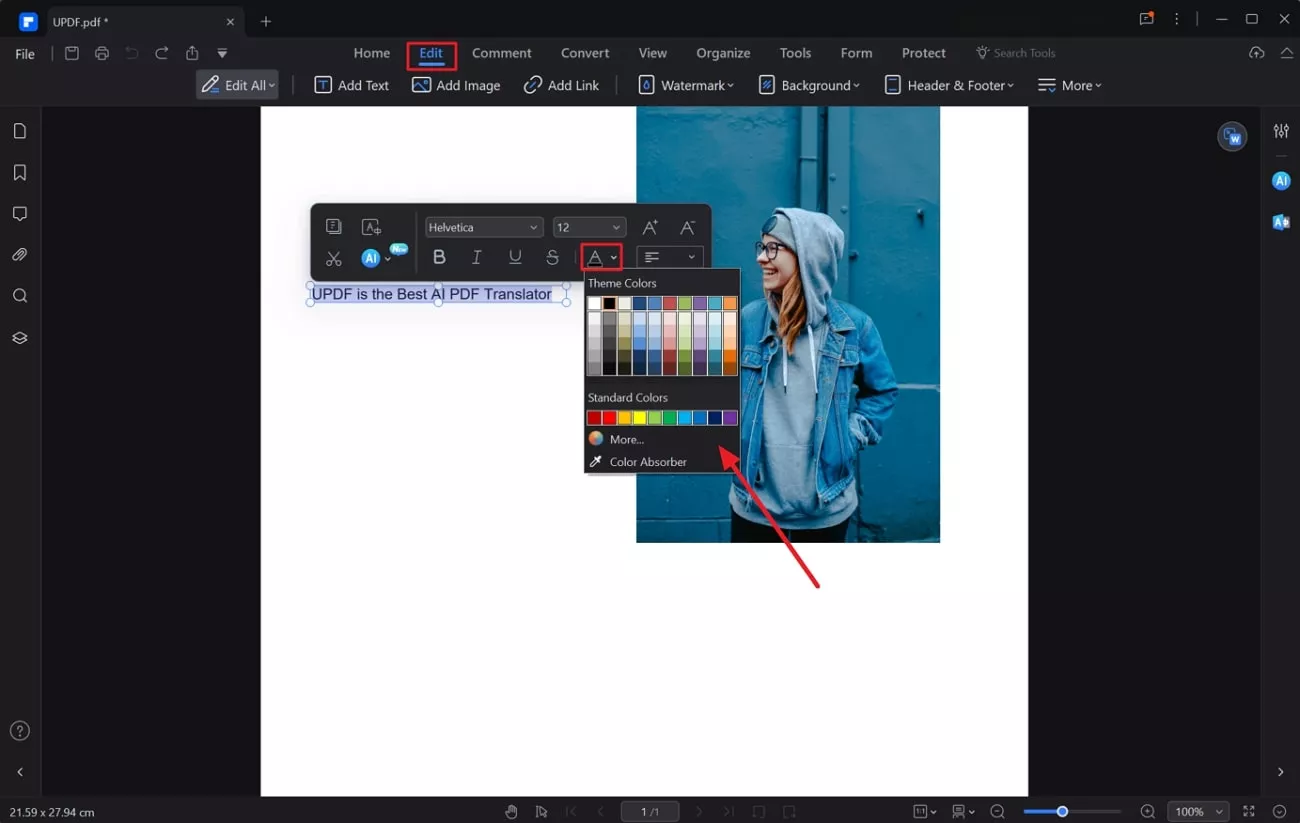
Task: Click the convert text box icon beside copy
Action: pos(371,227)
